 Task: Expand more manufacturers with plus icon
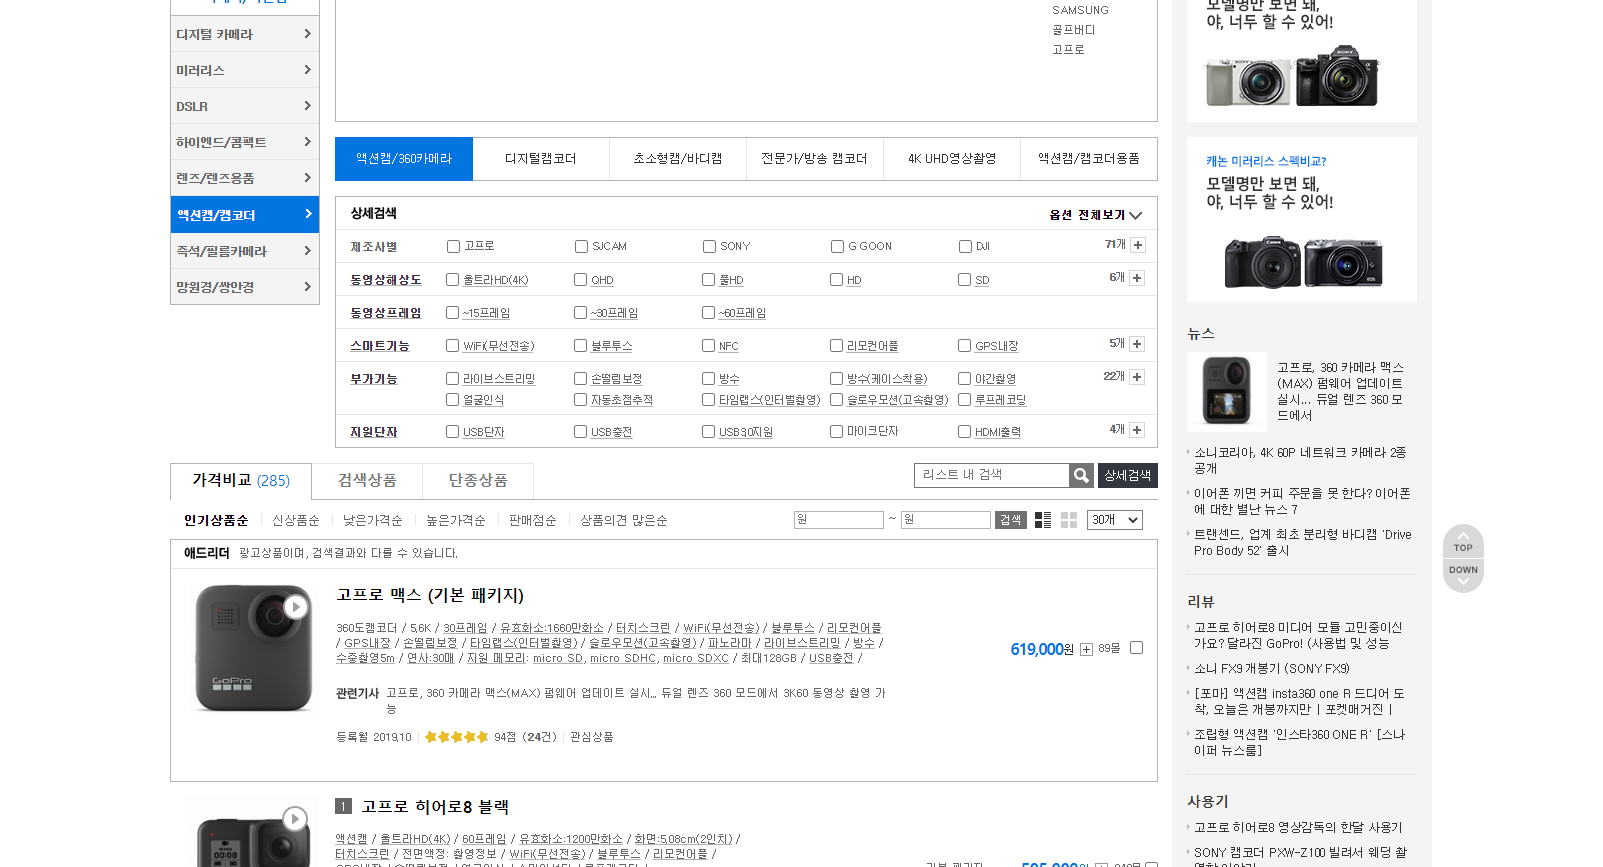(1138, 245)
